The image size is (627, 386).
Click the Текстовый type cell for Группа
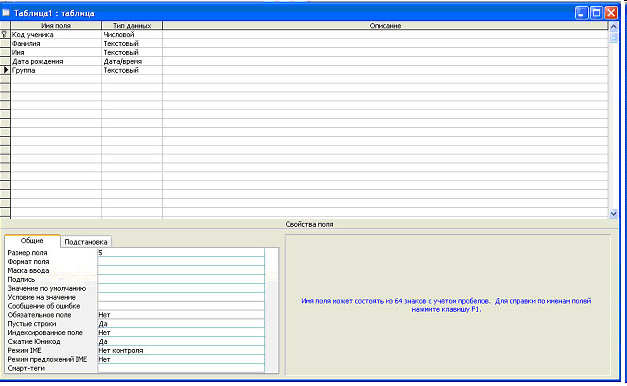[x=132, y=70]
